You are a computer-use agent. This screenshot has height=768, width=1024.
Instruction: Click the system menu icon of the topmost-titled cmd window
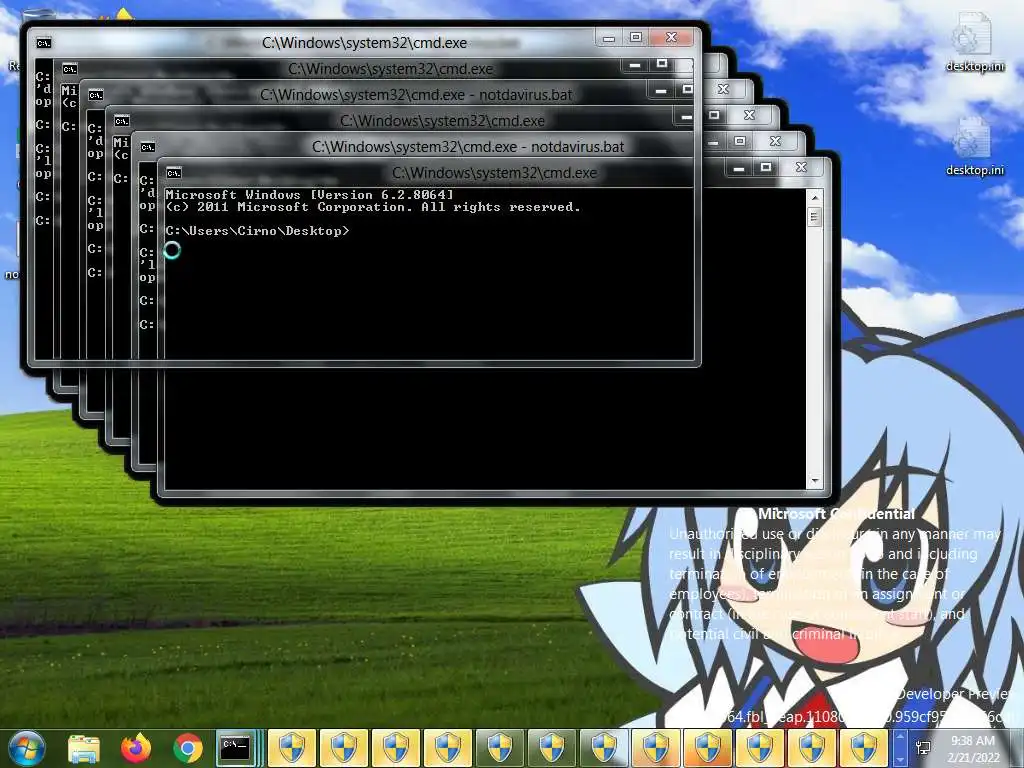[x=44, y=43]
